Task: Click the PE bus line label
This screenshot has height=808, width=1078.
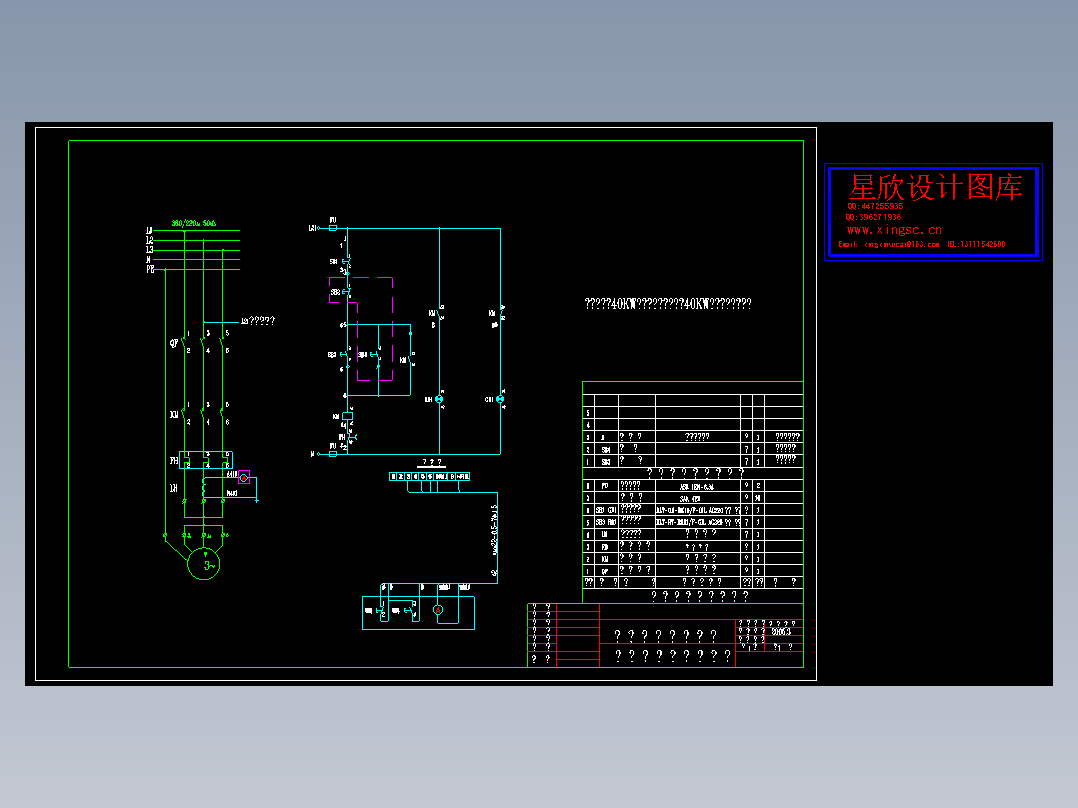Action: coord(150,270)
